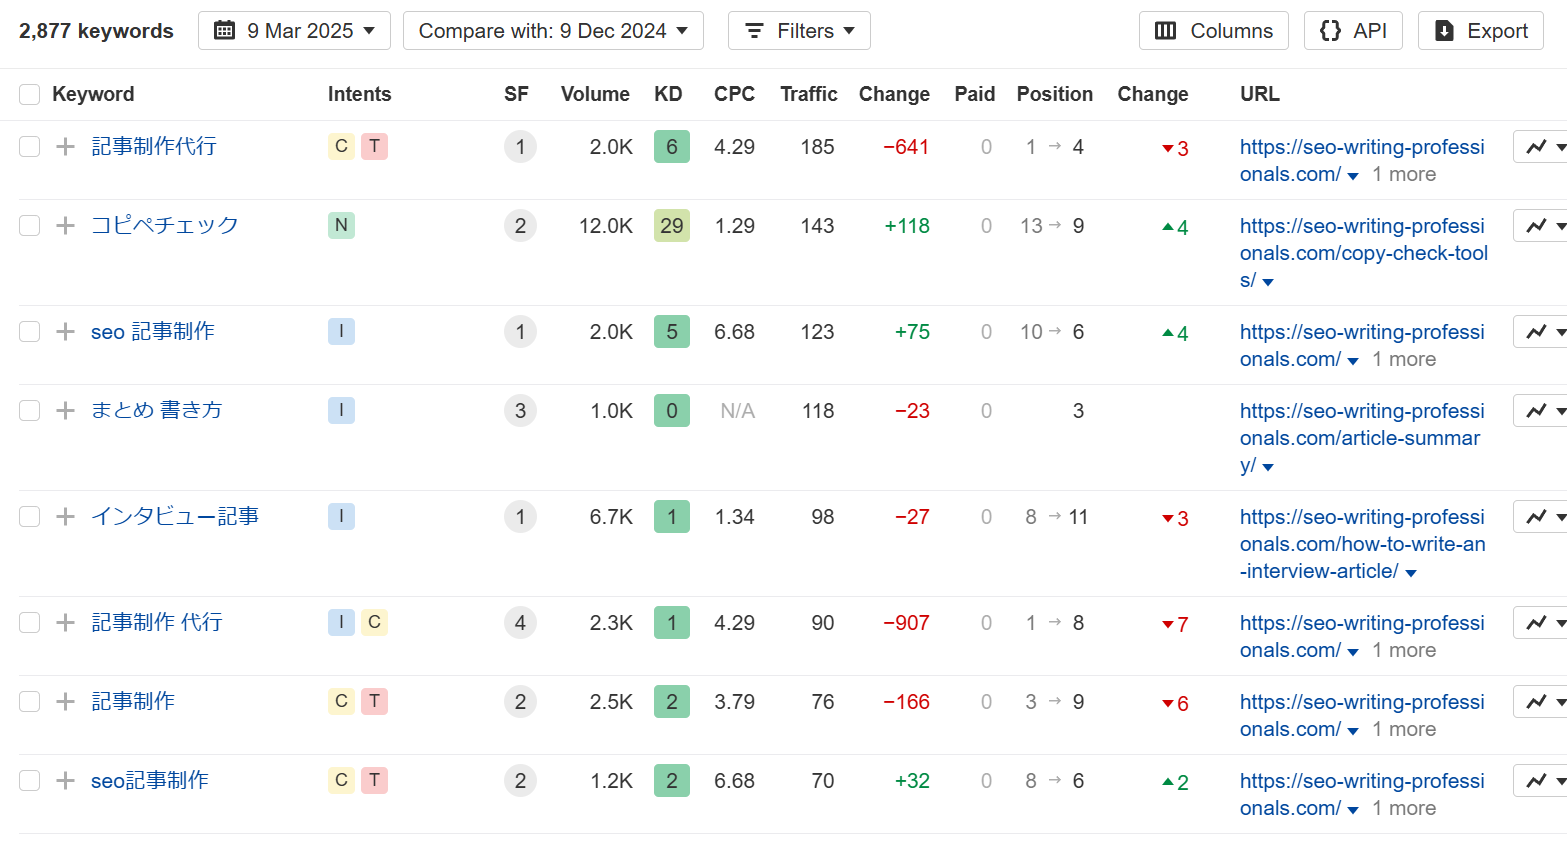Show the 1 more URLs for seo記事制作

click(1403, 809)
